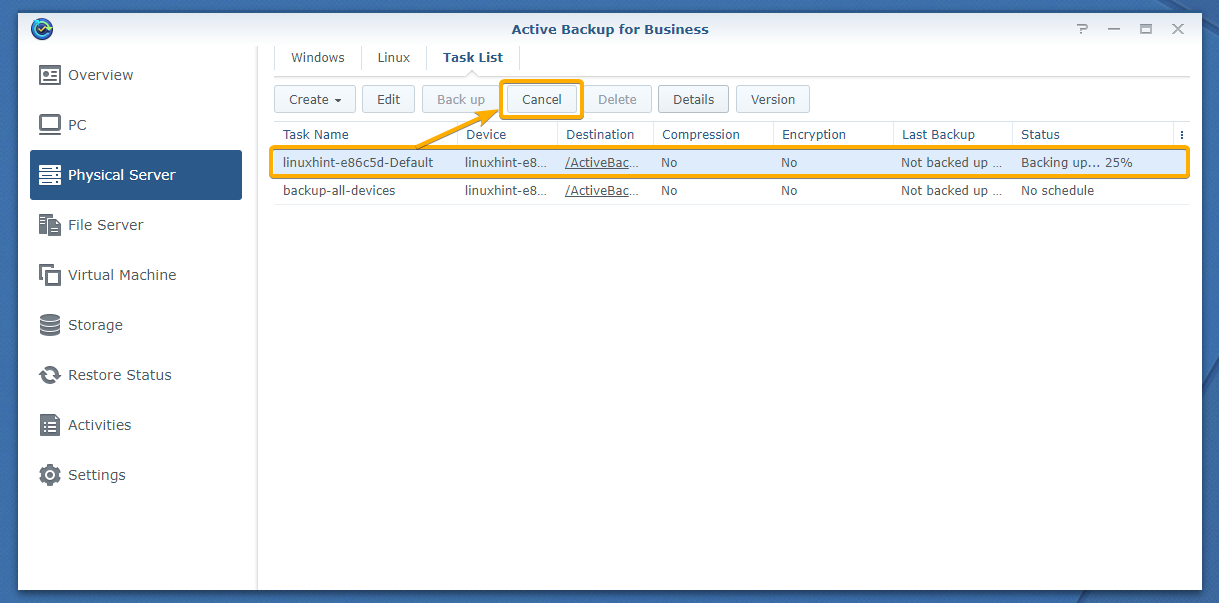Image resolution: width=1219 pixels, height=603 pixels.
Task: Open destination link of linuxhint-e86c5d-Default task
Action: pyautogui.click(x=602, y=162)
